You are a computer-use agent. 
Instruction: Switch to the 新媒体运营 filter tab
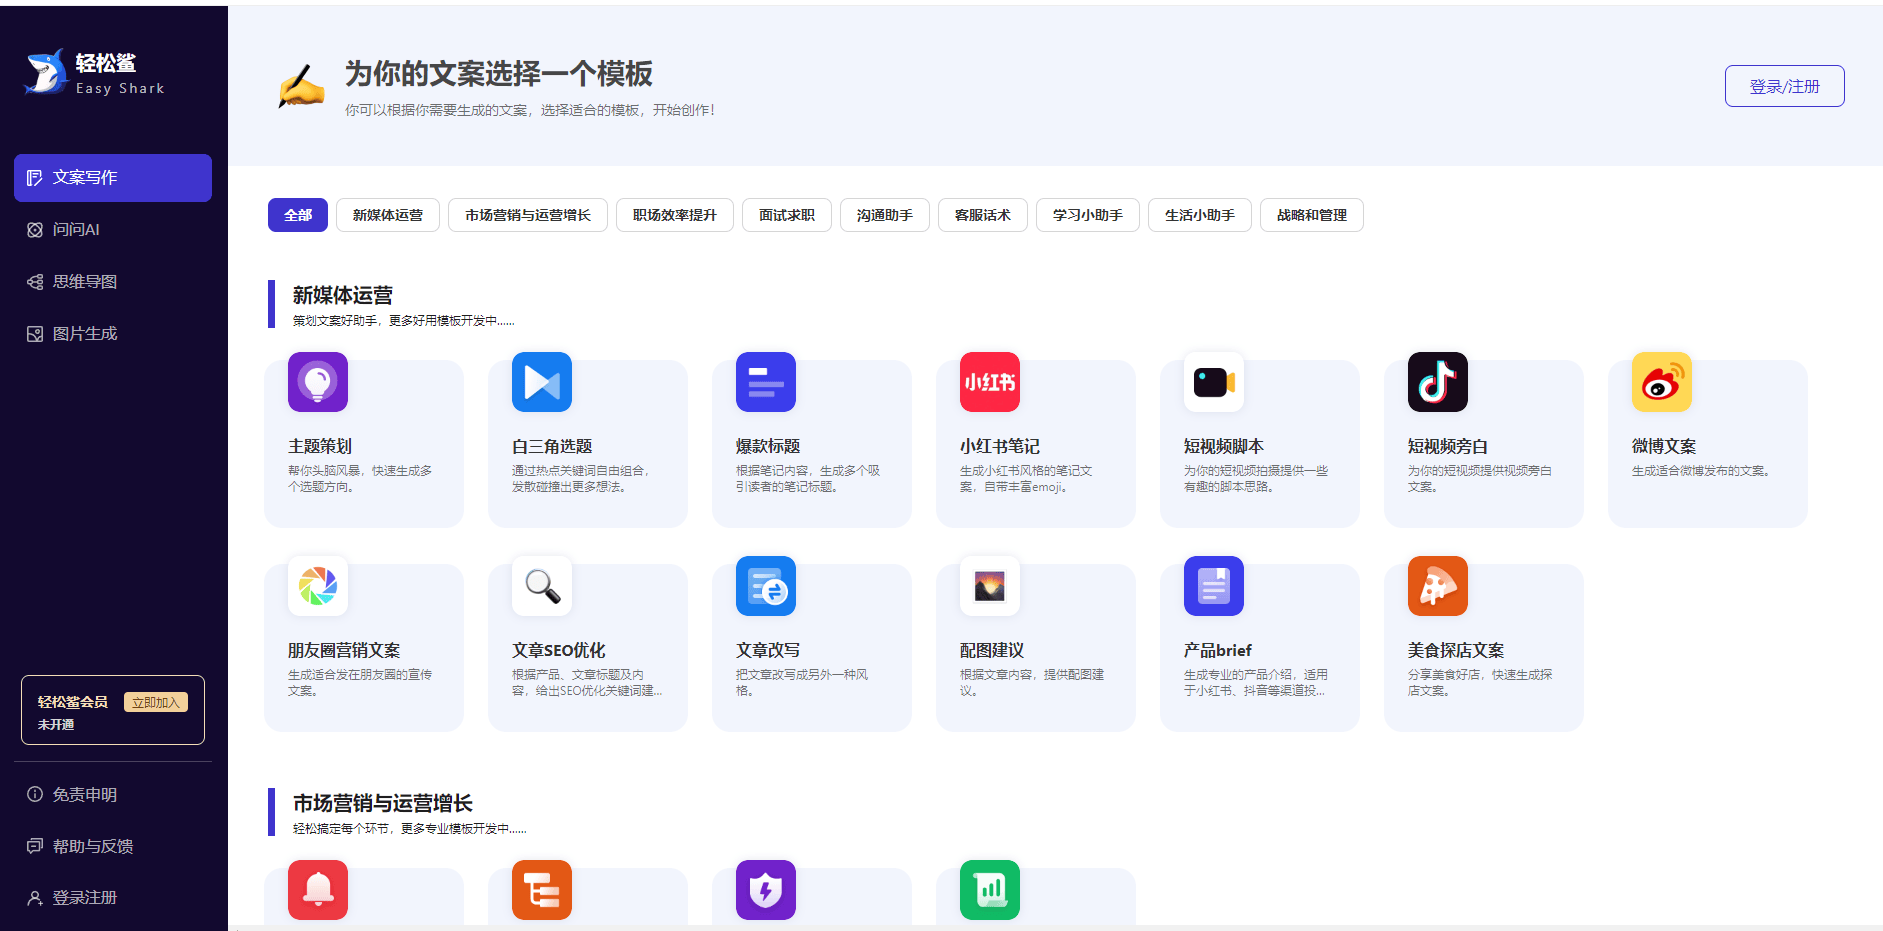click(388, 214)
